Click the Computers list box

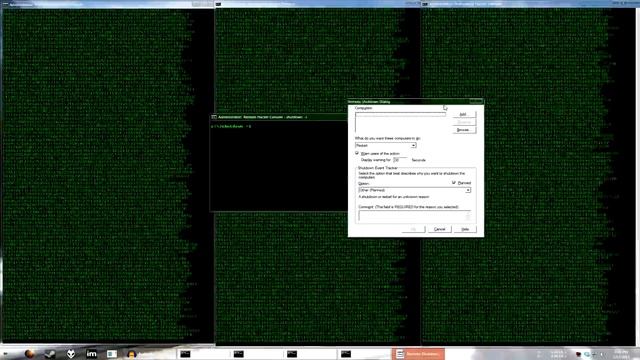click(x=400, y=122)
